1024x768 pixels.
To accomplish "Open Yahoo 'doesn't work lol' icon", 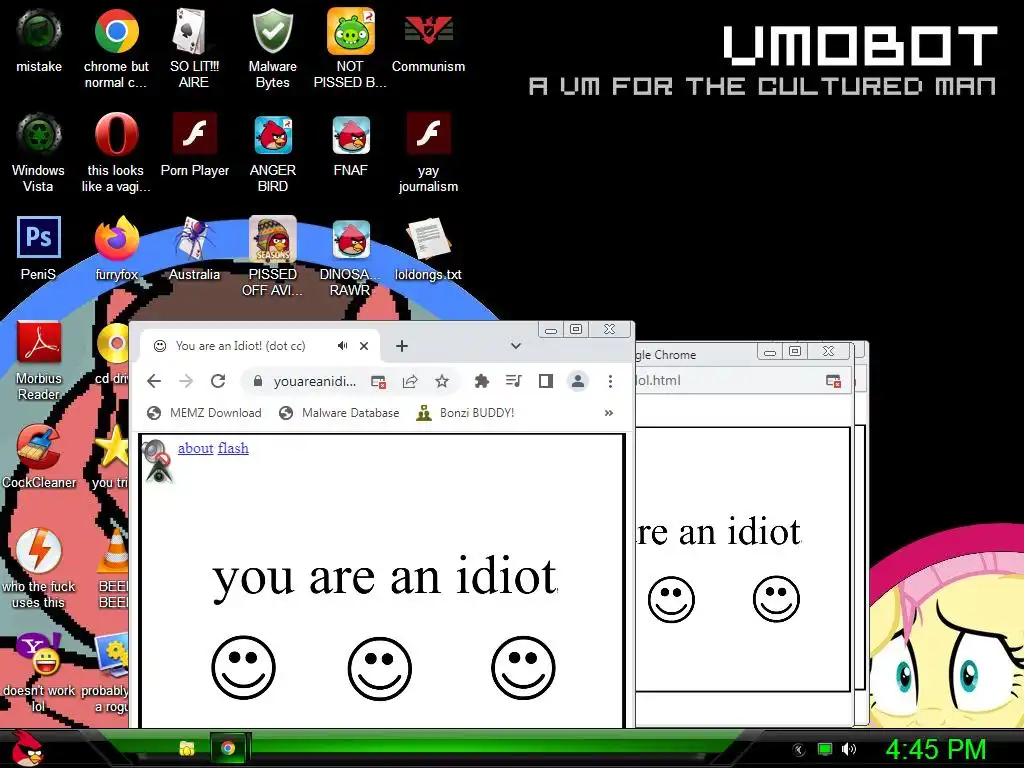I will 39,673.
